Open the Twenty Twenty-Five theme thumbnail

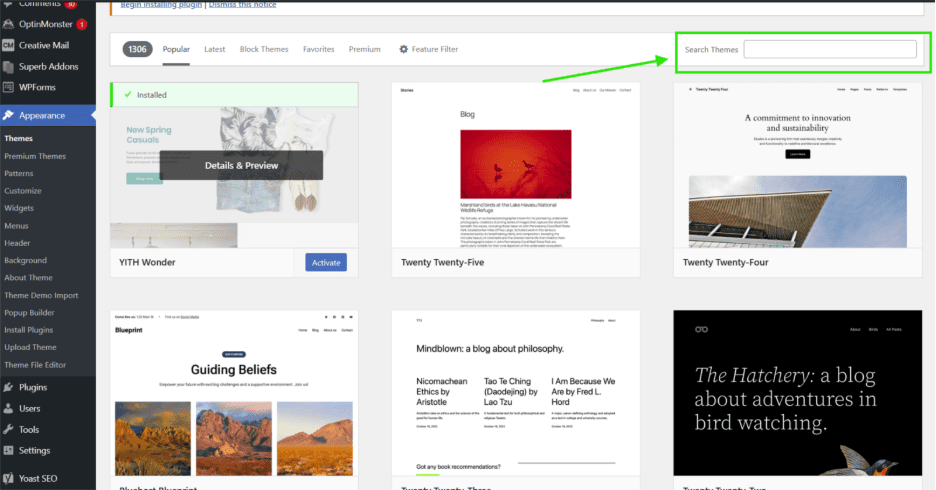click(516, 165)
